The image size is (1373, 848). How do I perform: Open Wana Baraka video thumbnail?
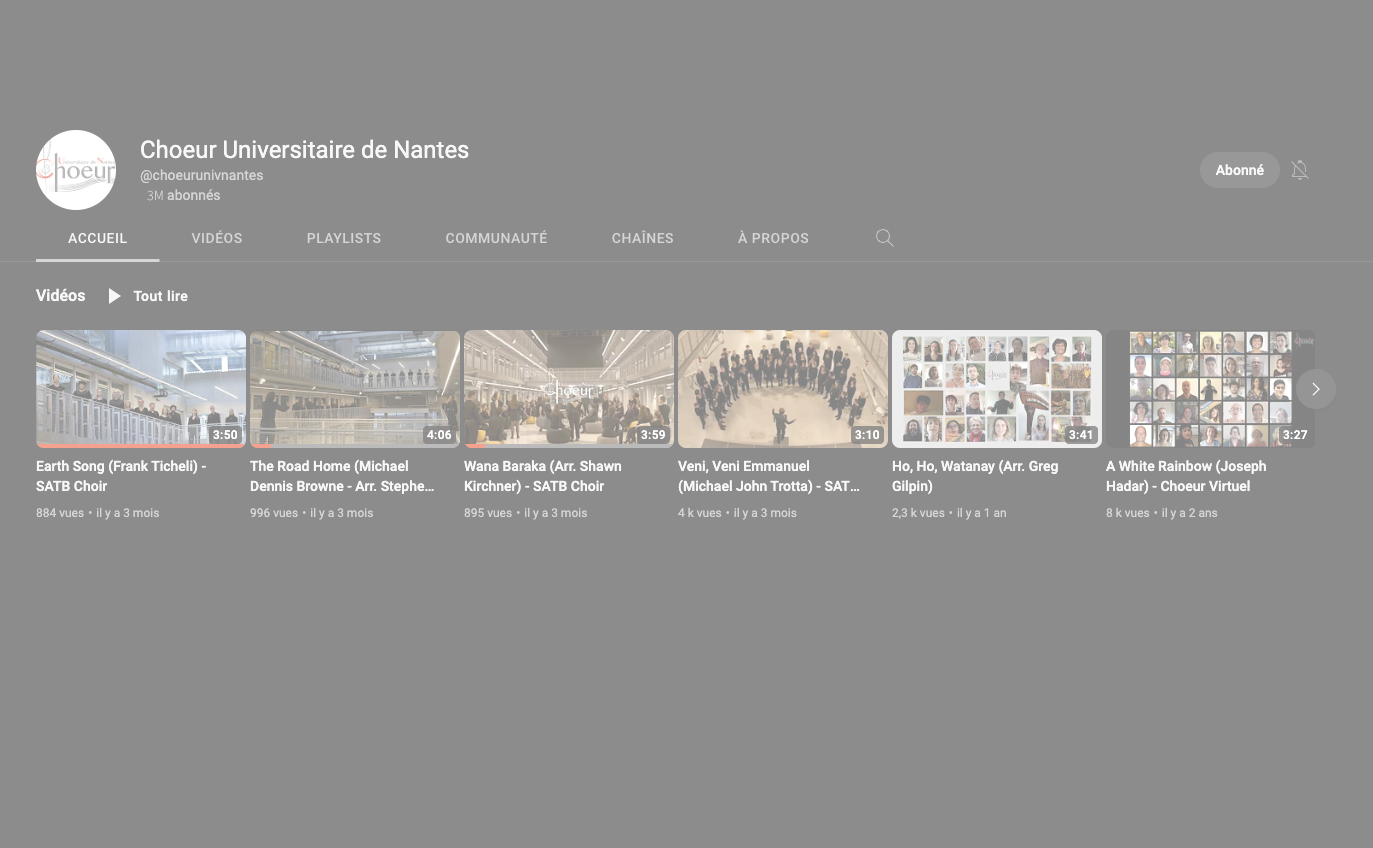(x=569, y=389)
